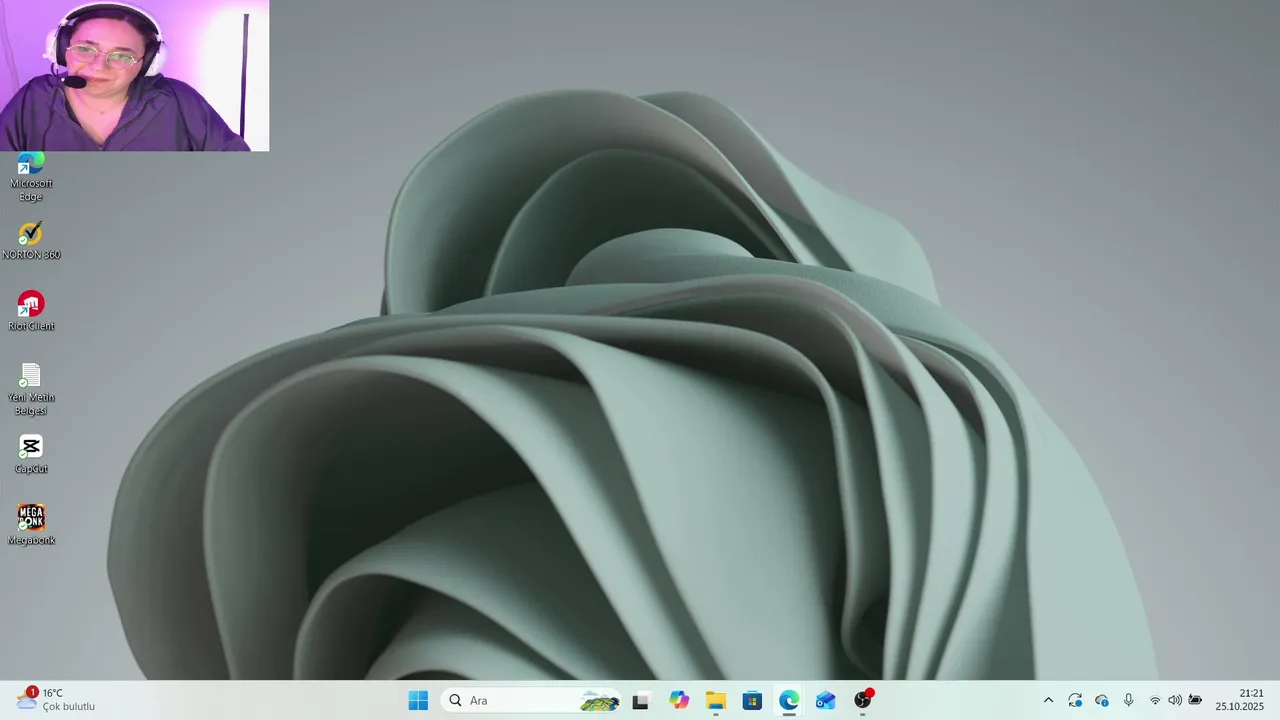This screenshot has height=720, width=1280.
Task: Expand the hidden system tray icons chevron
Action: [x=1048, y=701]
